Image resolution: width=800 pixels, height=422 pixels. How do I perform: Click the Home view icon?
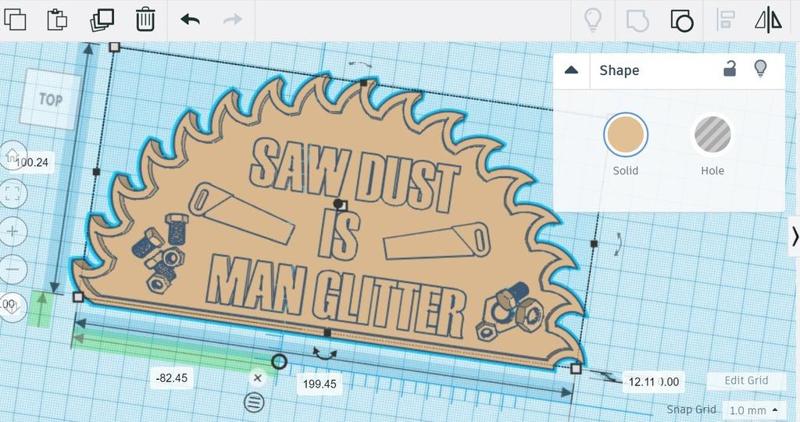[12, 156]
